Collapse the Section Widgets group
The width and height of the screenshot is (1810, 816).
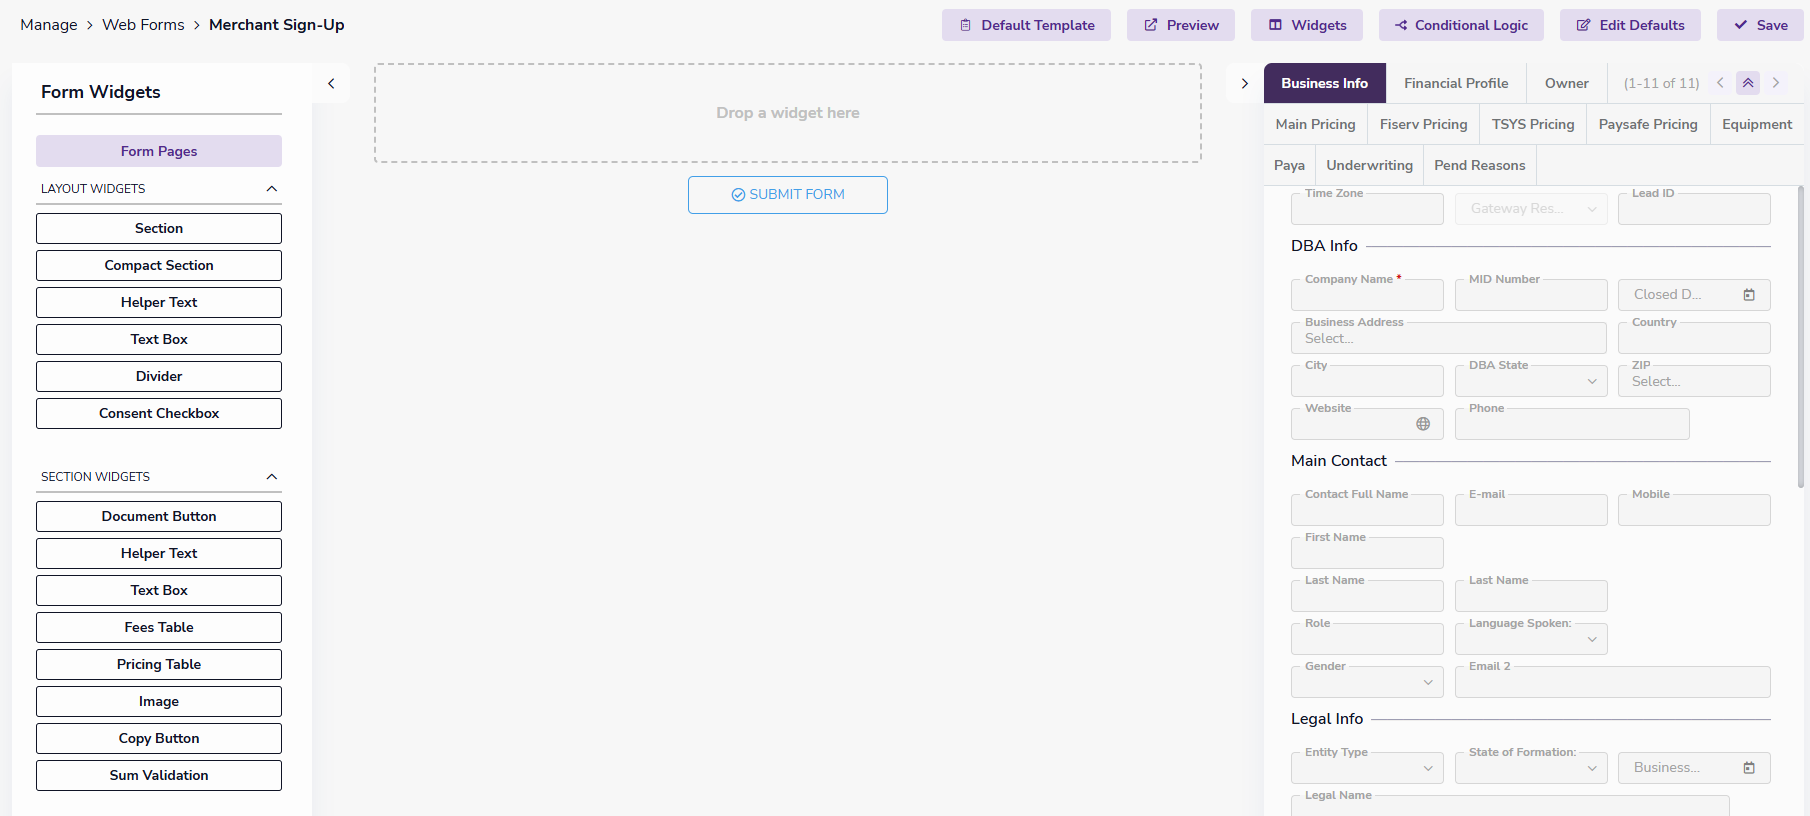[x=271, y=477]
